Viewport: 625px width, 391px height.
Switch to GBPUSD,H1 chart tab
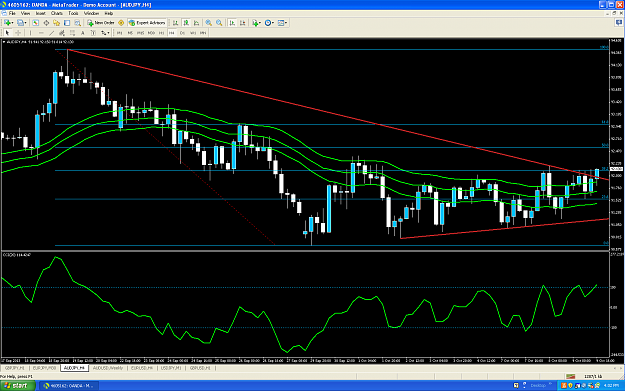200,368
